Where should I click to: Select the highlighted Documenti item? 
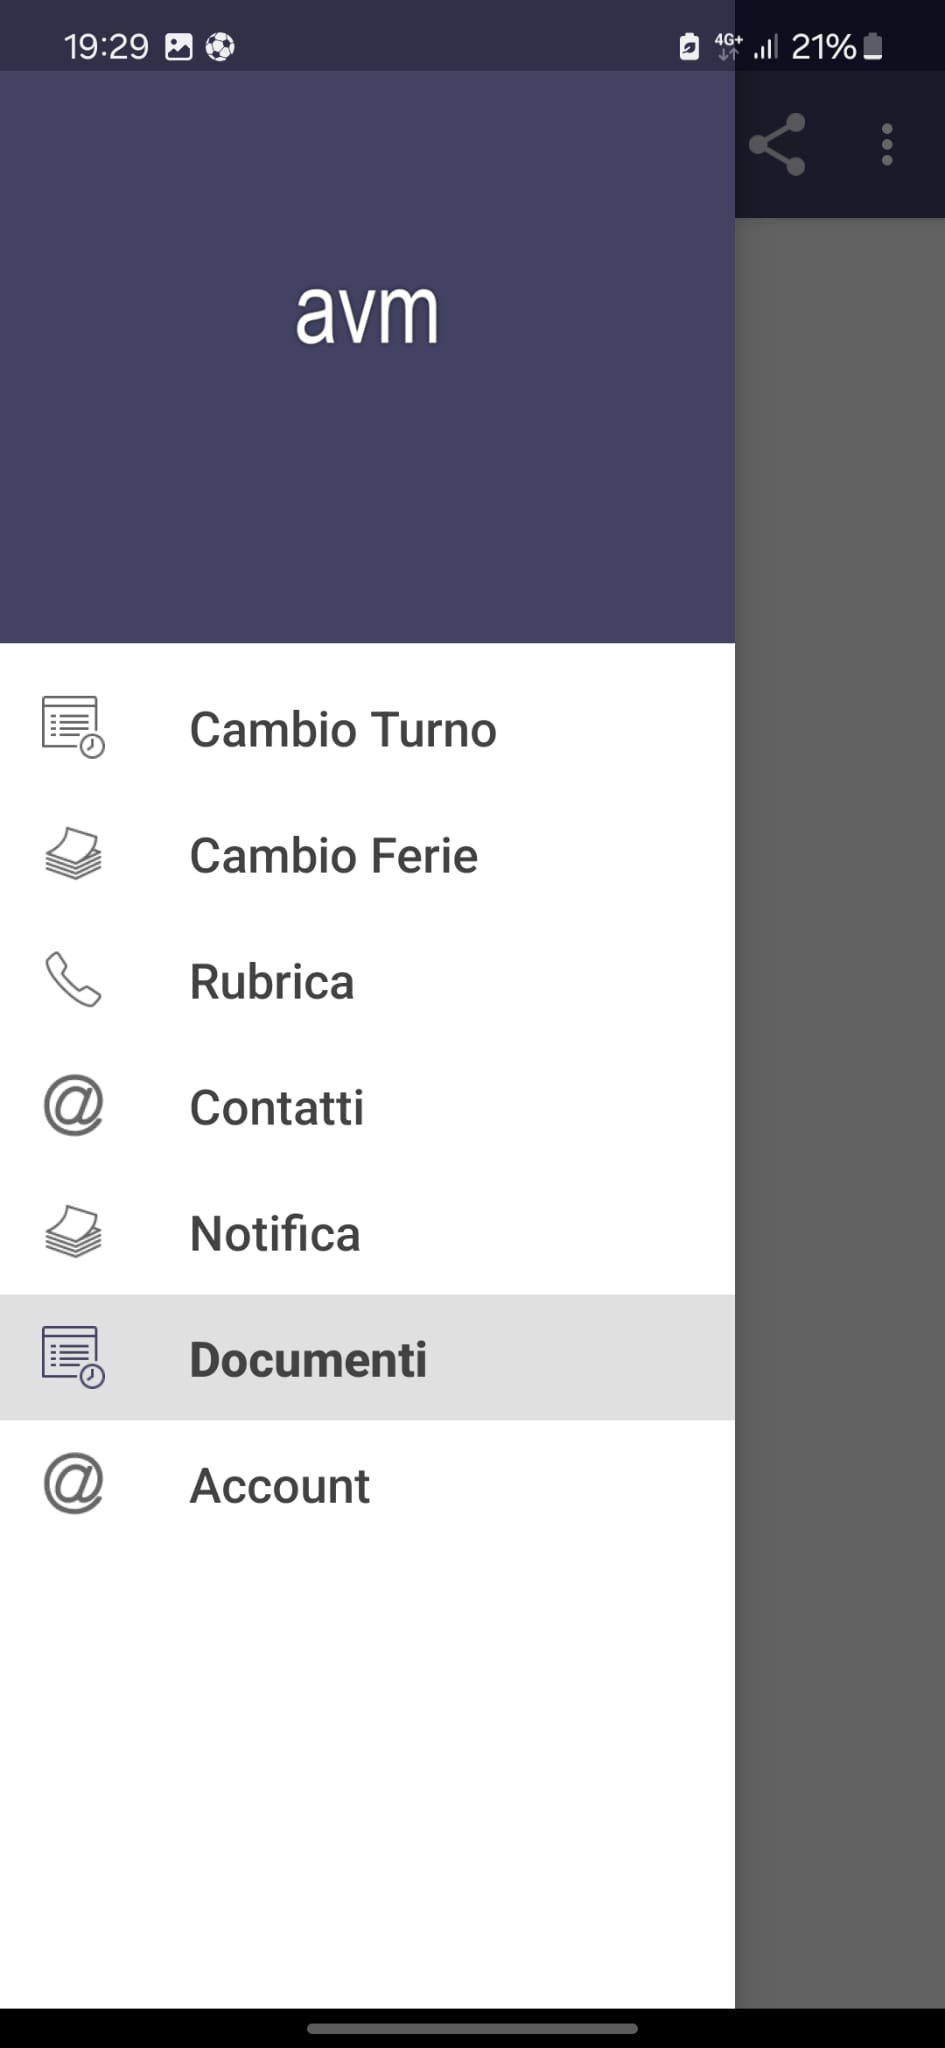tap(367, 1358)
